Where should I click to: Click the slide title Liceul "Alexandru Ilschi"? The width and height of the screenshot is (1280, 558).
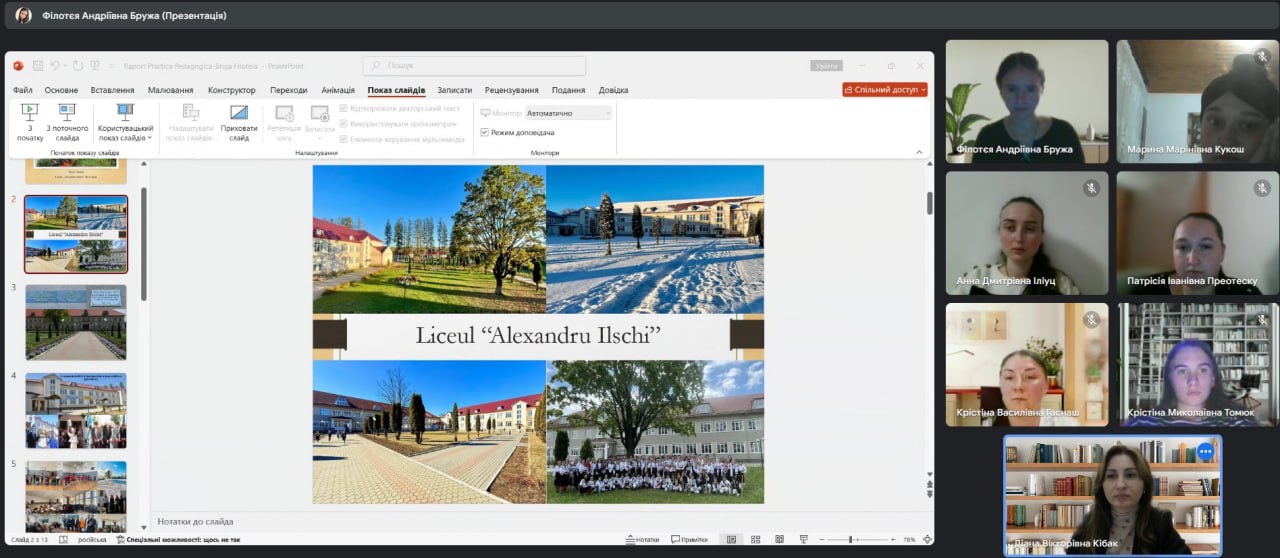pyautogui.click(x=538, y=334)
